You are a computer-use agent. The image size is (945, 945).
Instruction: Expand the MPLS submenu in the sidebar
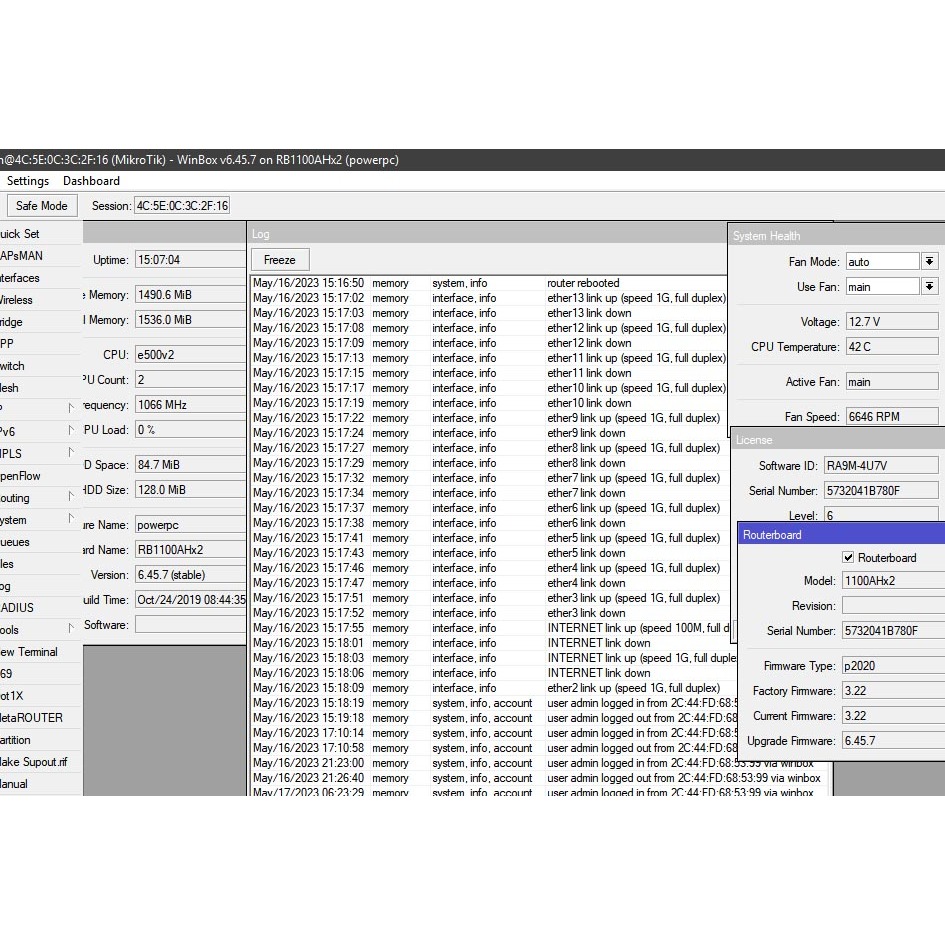tap(40, 454)
